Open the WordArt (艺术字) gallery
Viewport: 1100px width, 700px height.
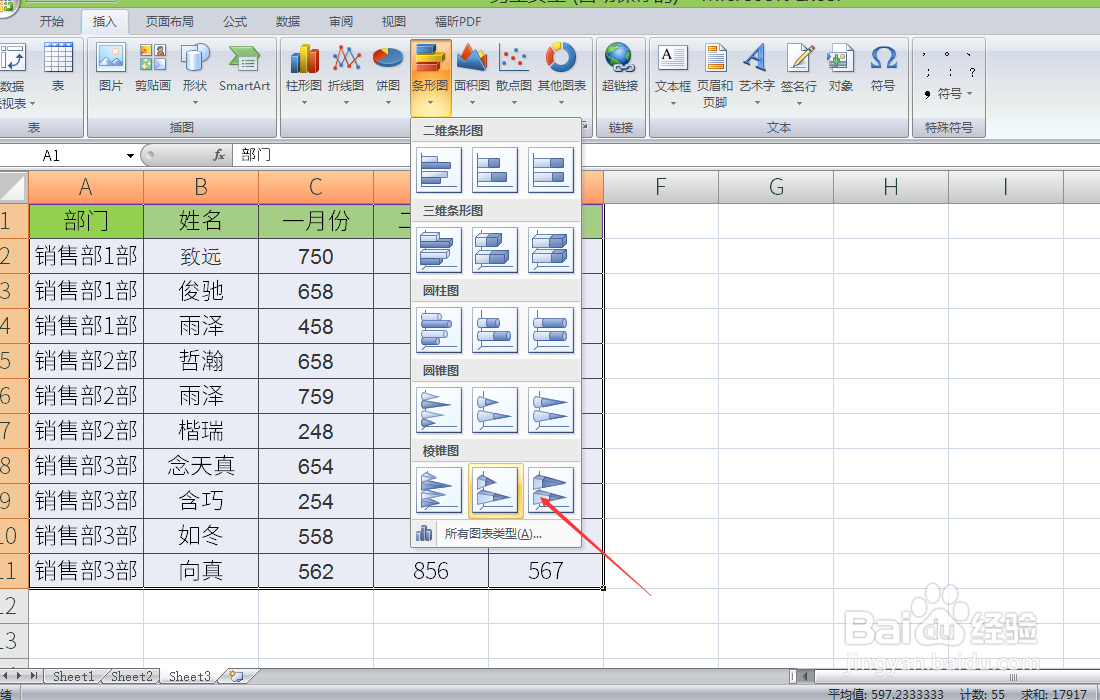click(x=756, y=74)
